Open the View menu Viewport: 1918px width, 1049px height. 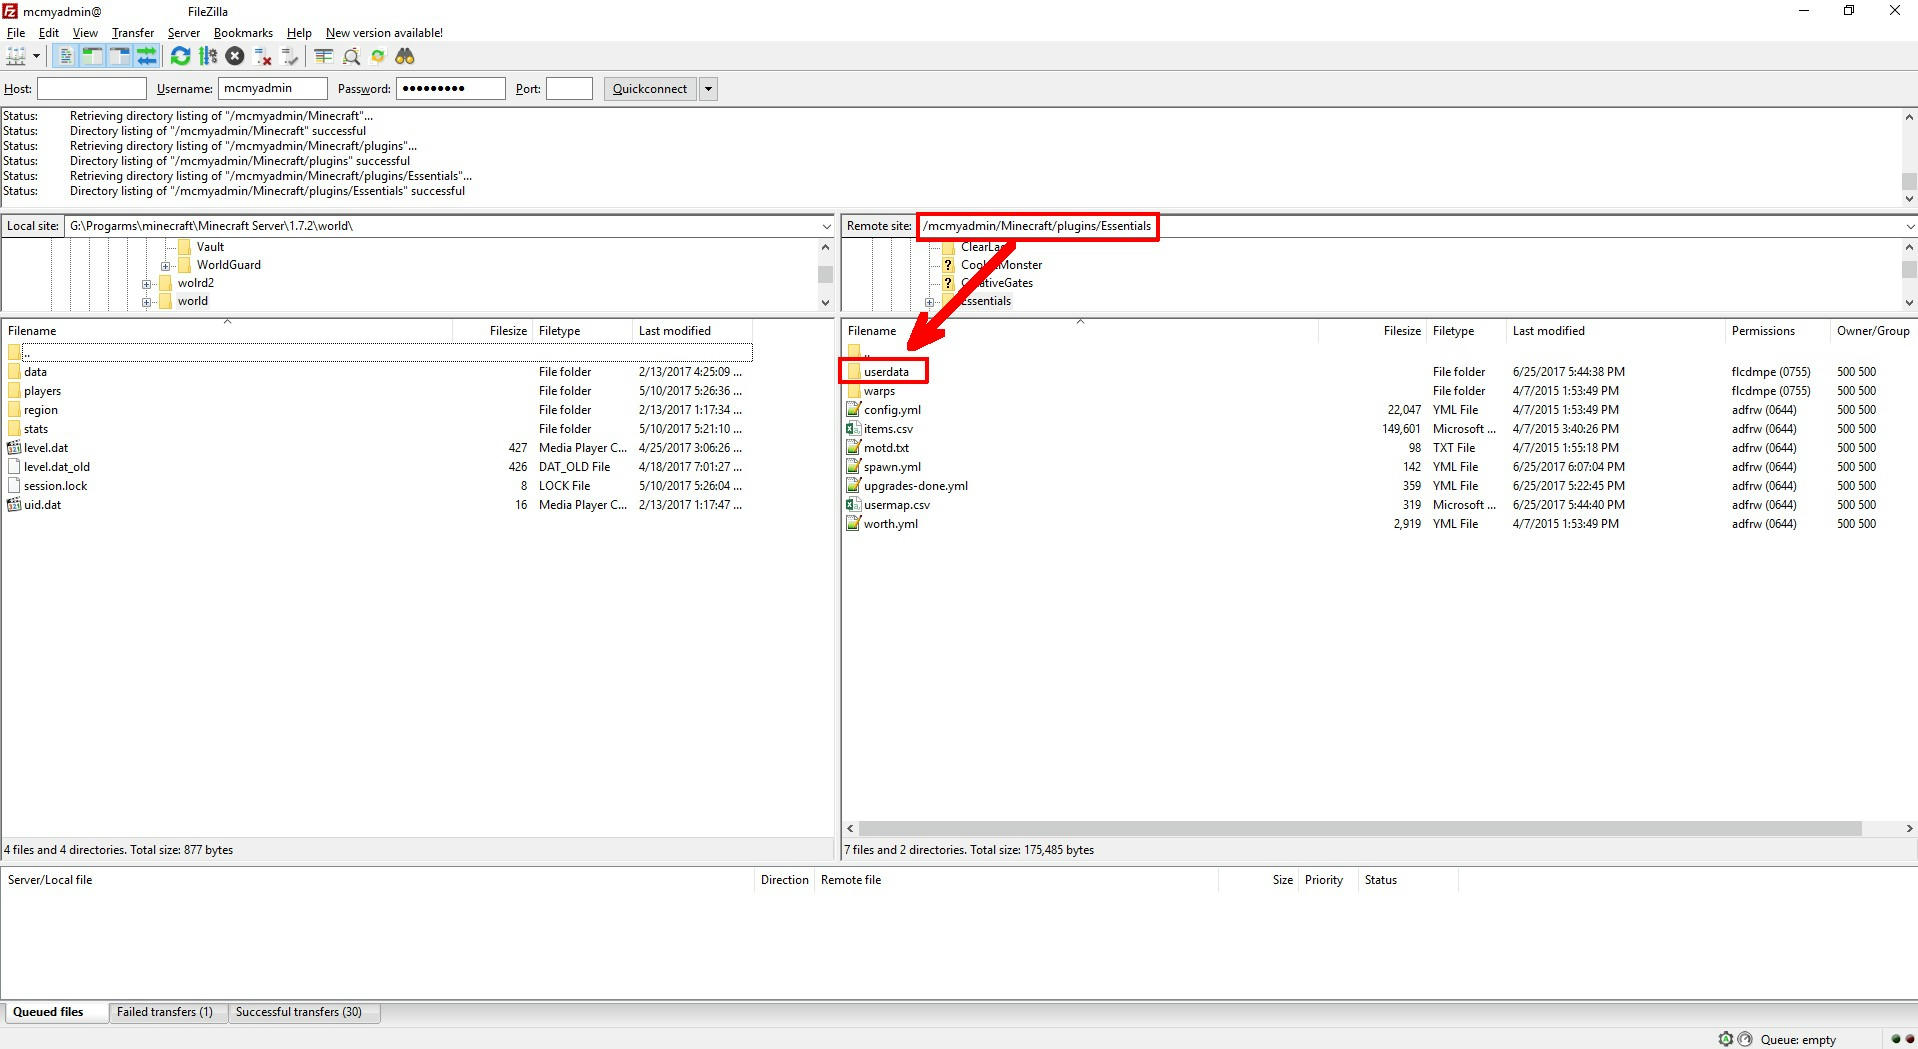[85, 33]
